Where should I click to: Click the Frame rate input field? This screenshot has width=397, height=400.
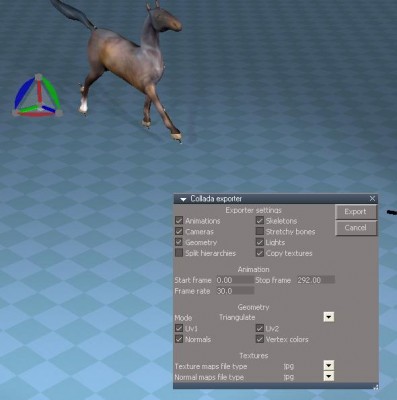235,291
